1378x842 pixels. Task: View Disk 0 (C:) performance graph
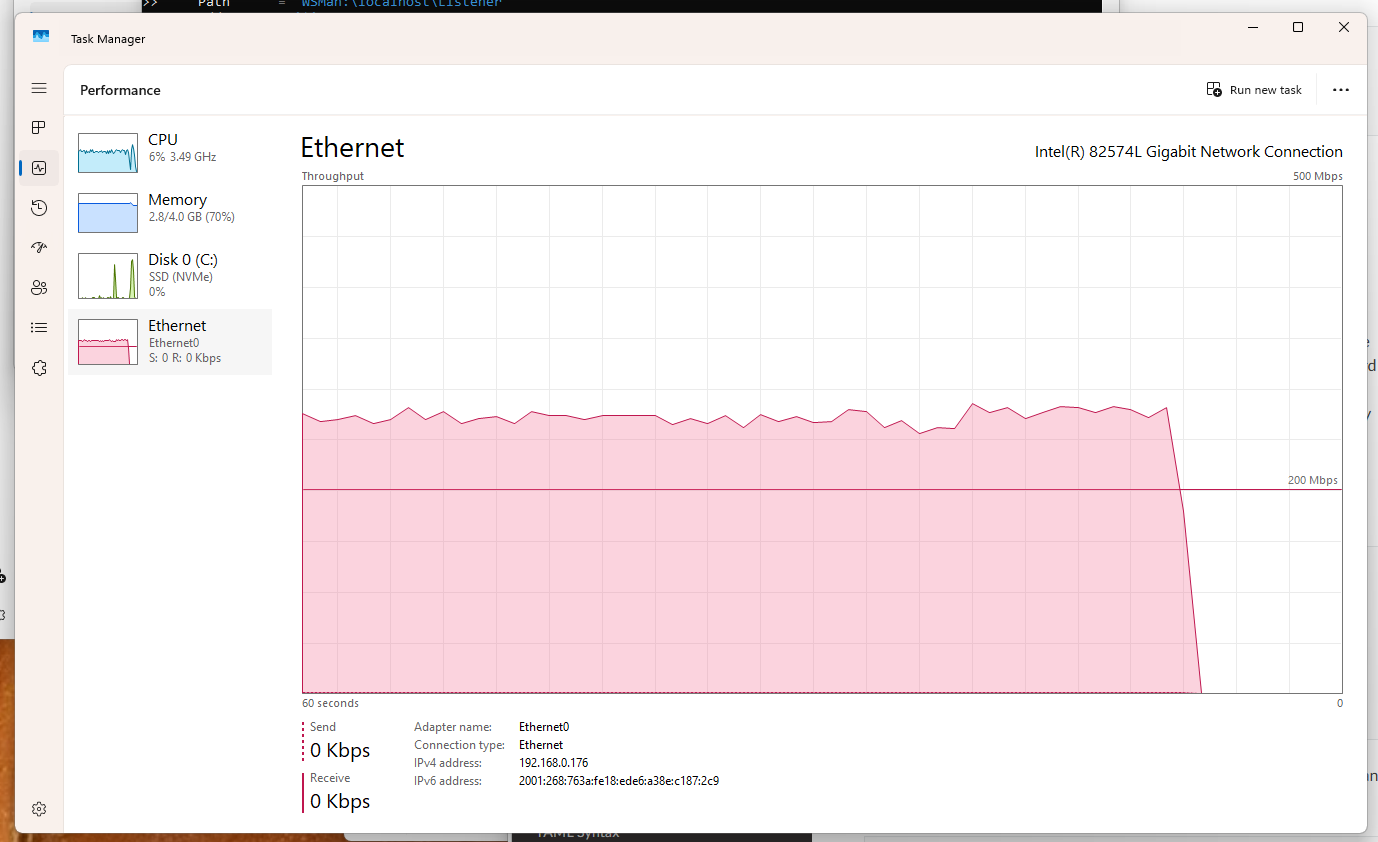point(170,275)
